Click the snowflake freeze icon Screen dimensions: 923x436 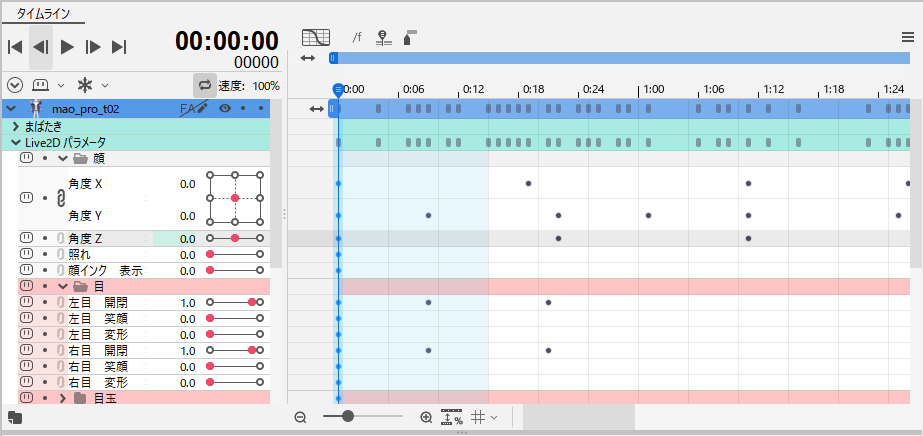point(84,85)
